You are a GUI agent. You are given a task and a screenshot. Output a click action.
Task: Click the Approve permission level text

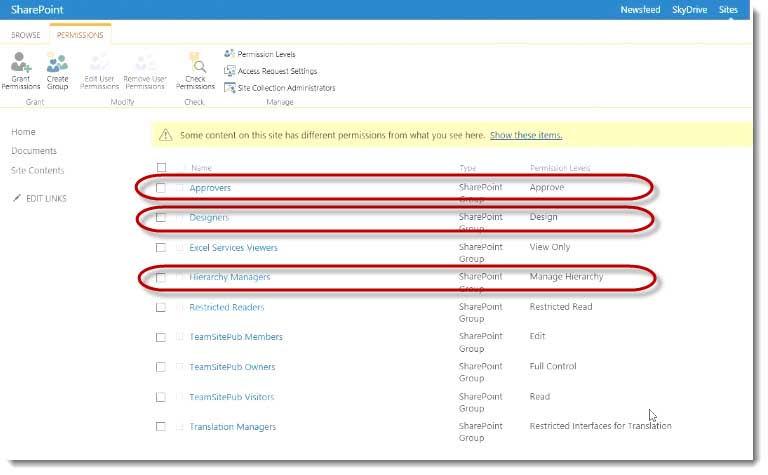pos(547,187)
